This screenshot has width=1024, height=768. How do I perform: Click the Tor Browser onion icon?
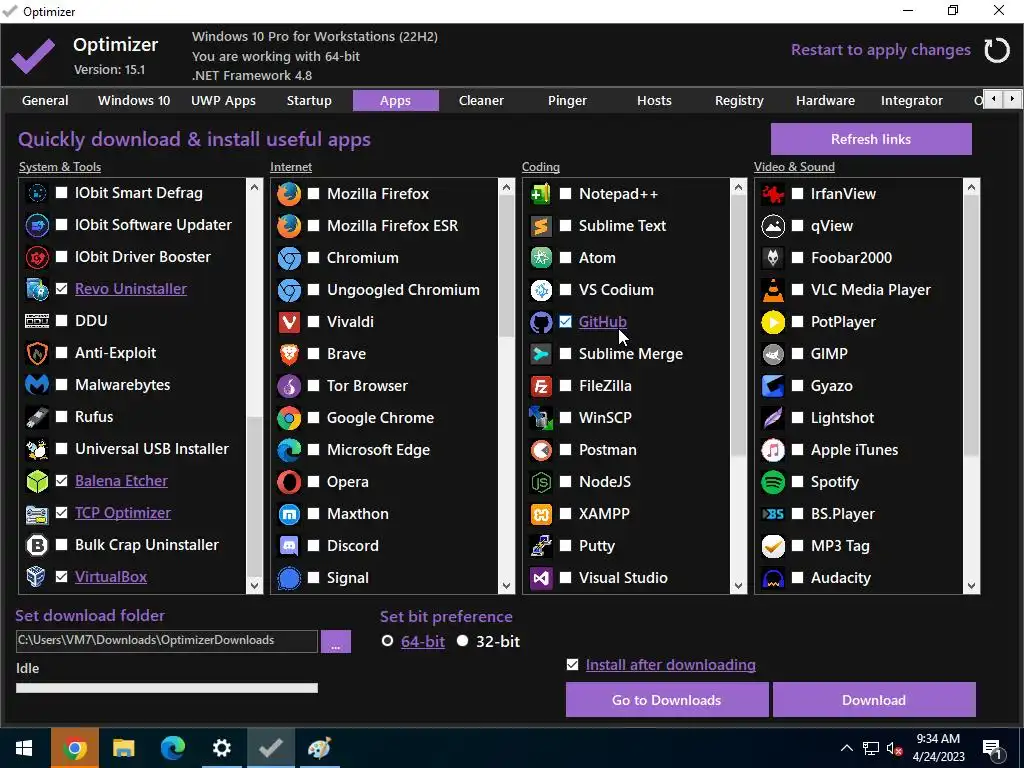[x=289, y=386]
